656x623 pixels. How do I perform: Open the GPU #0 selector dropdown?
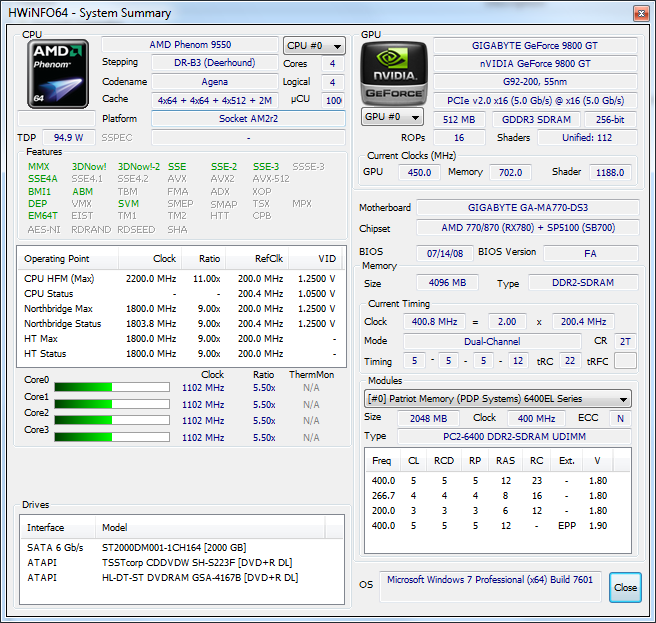click(x=392, y=117)
